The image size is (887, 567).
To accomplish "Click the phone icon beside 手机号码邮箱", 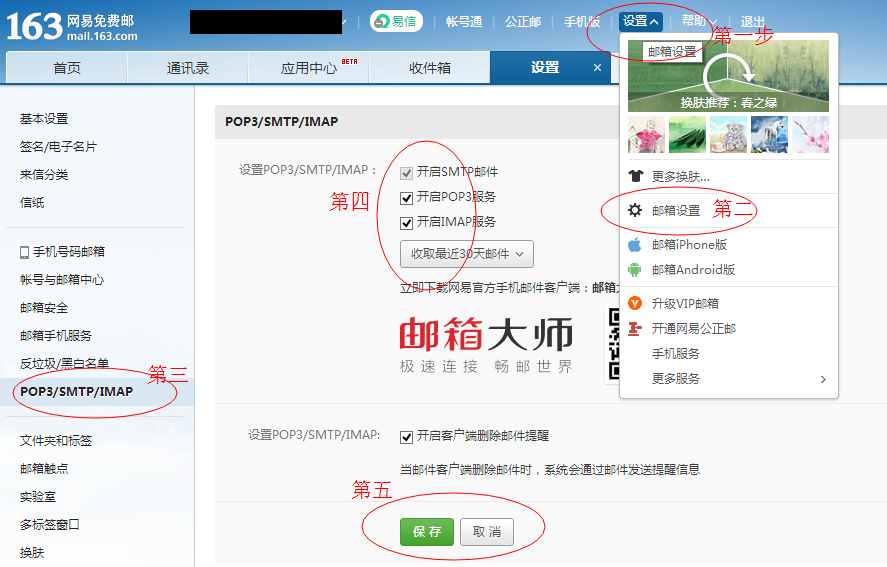I will (x=24, y=252).
